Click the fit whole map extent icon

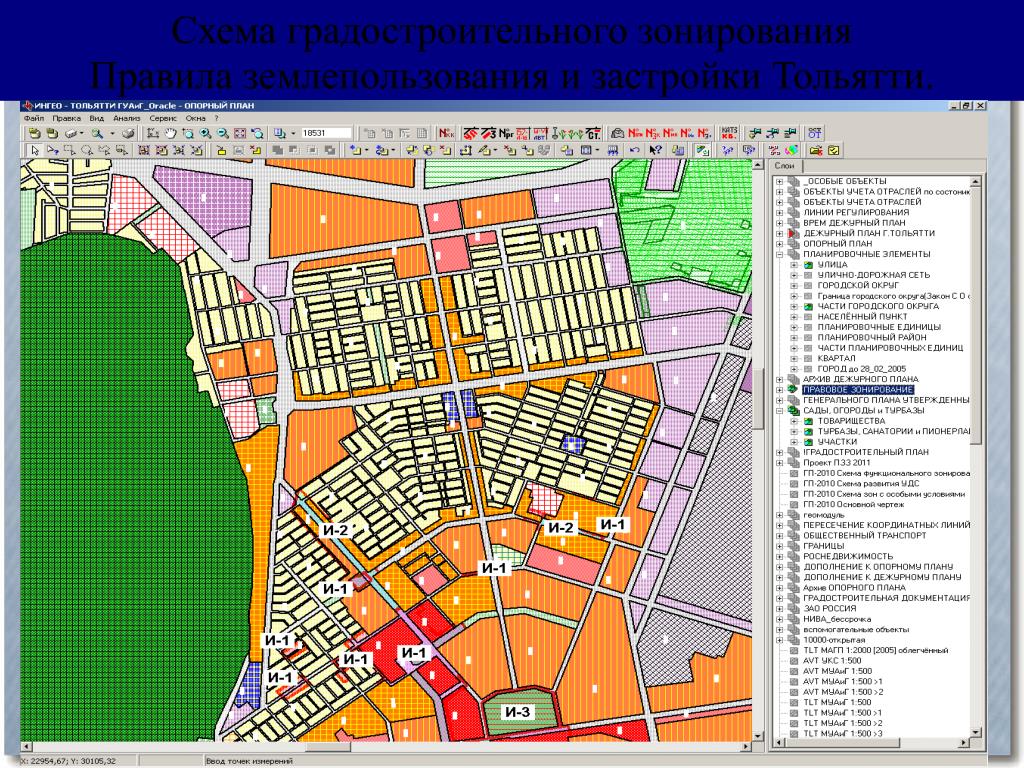click(240, 133)
